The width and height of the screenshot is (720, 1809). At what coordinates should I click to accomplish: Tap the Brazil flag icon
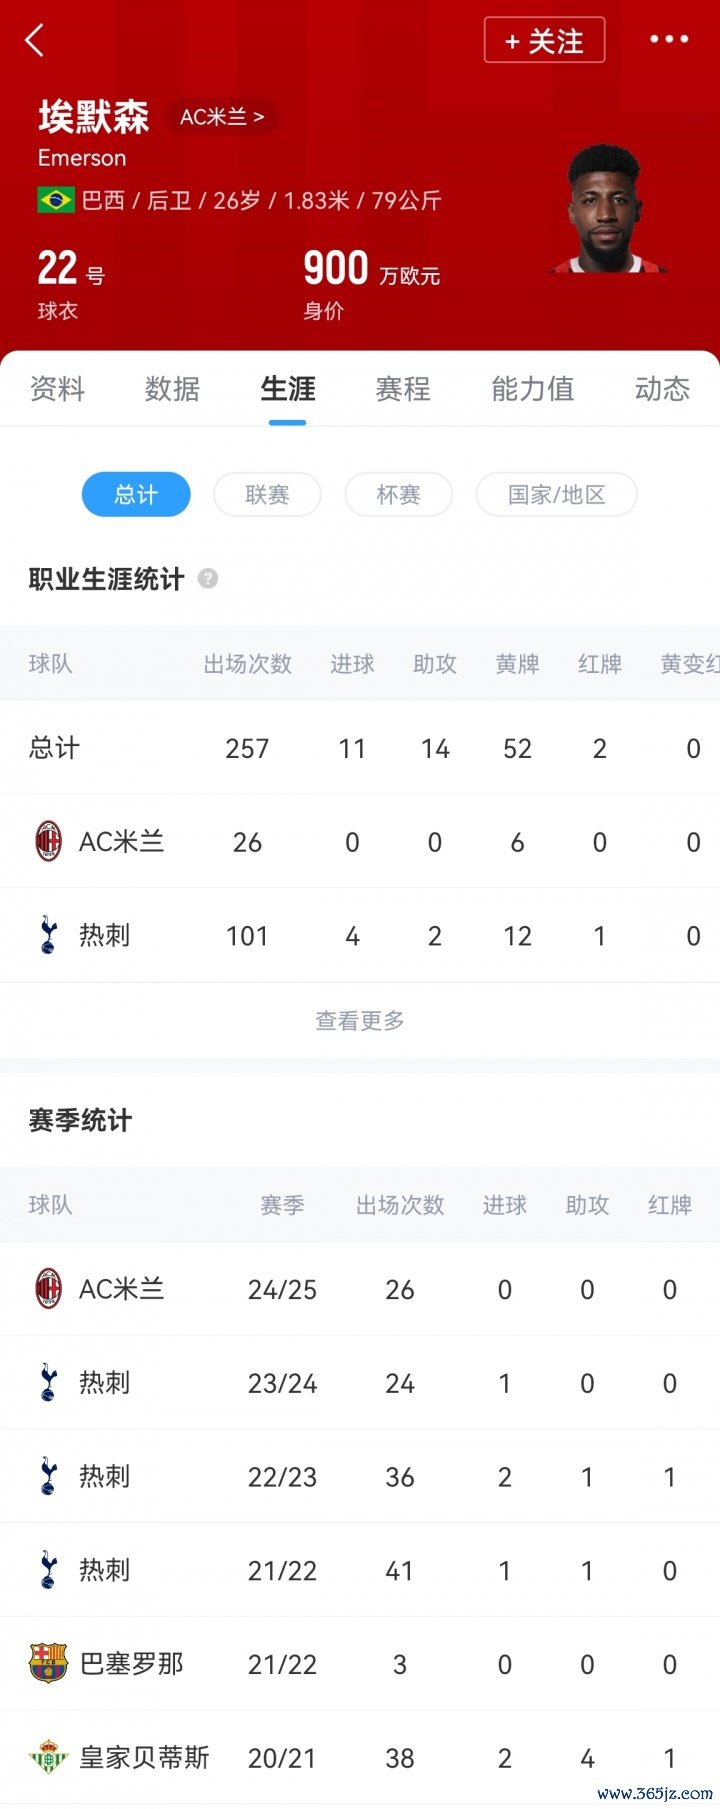[56, 200]
